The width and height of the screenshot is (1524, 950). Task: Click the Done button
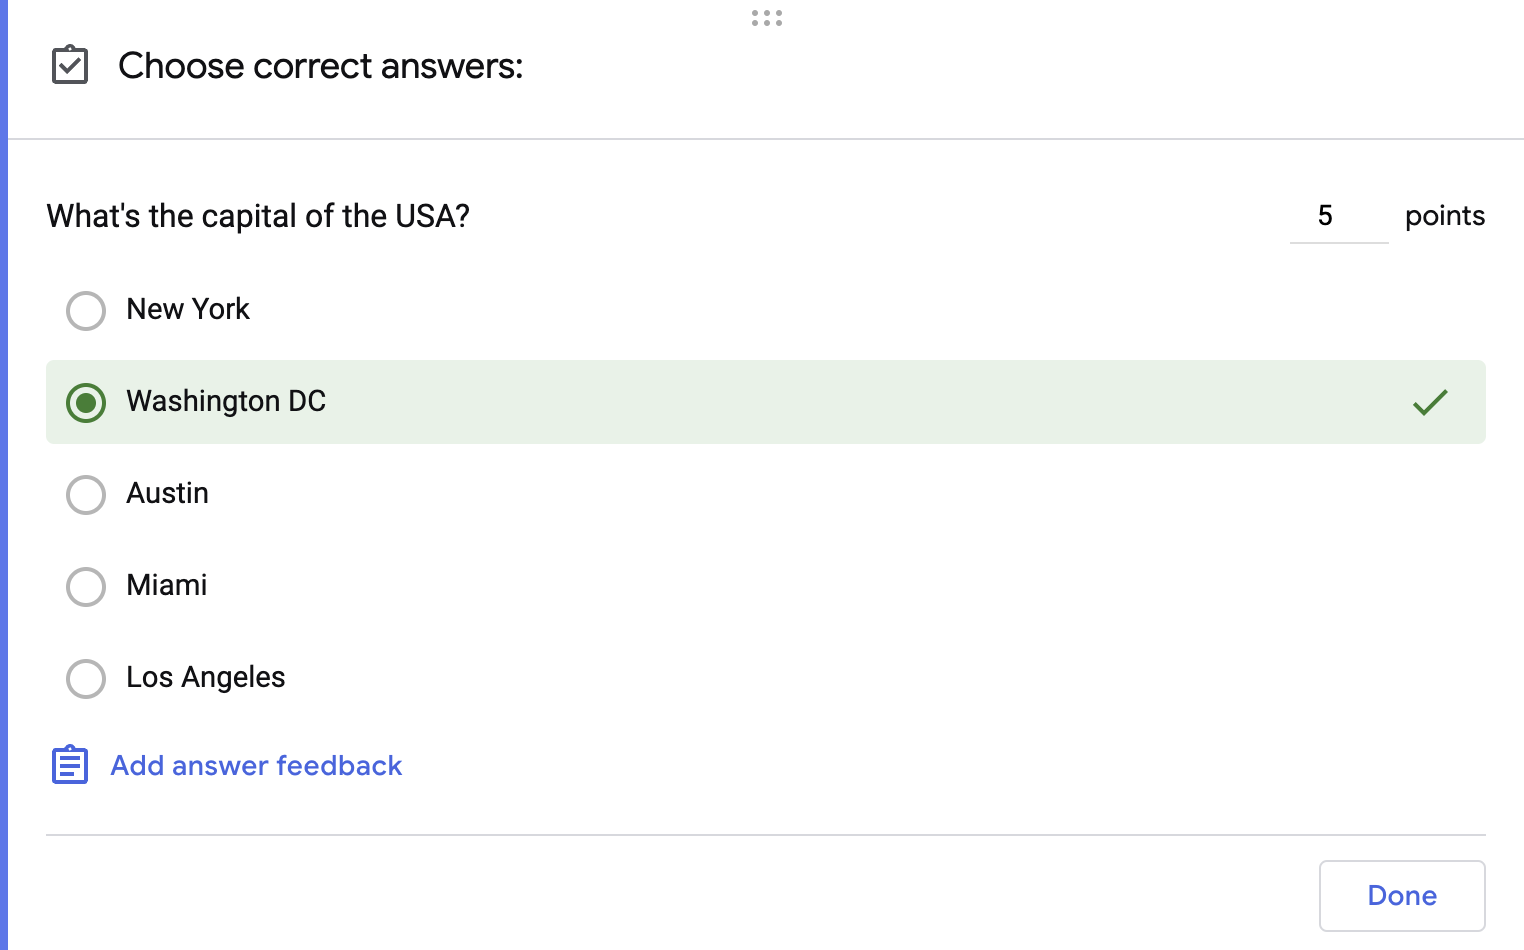[1401, 895]
